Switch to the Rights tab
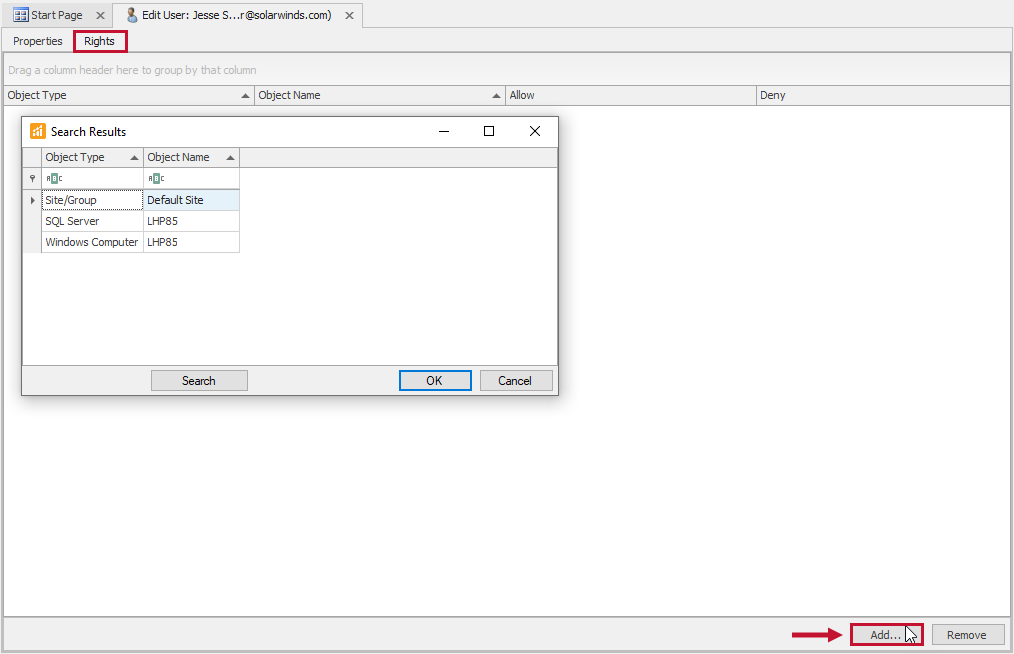The image size is (1014, 654). pyautogui.click(x=100, y=41)
